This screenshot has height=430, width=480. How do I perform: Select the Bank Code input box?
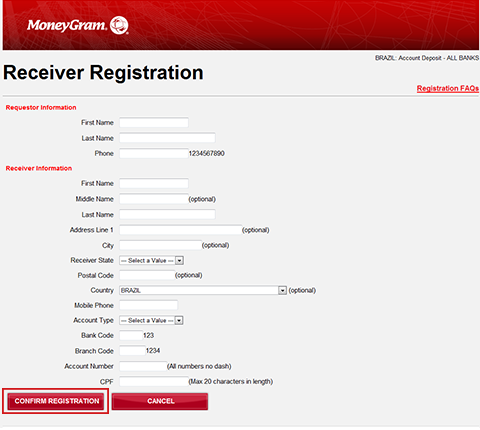tap(131, 335)
